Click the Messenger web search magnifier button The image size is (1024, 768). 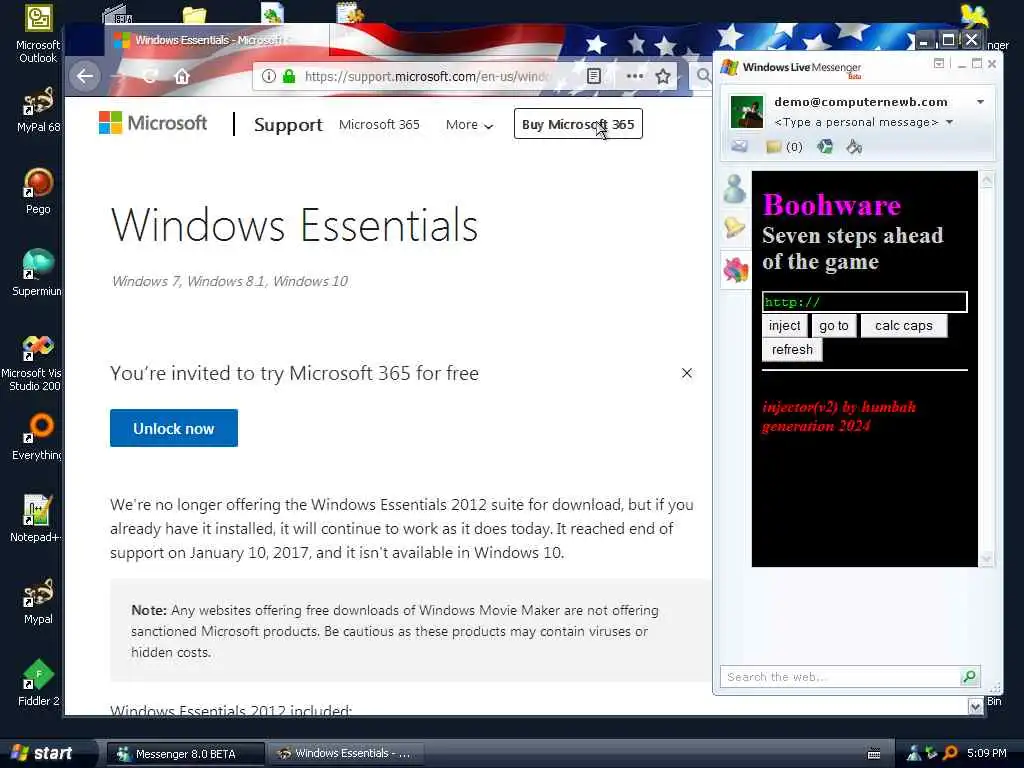tap(969, 677)
